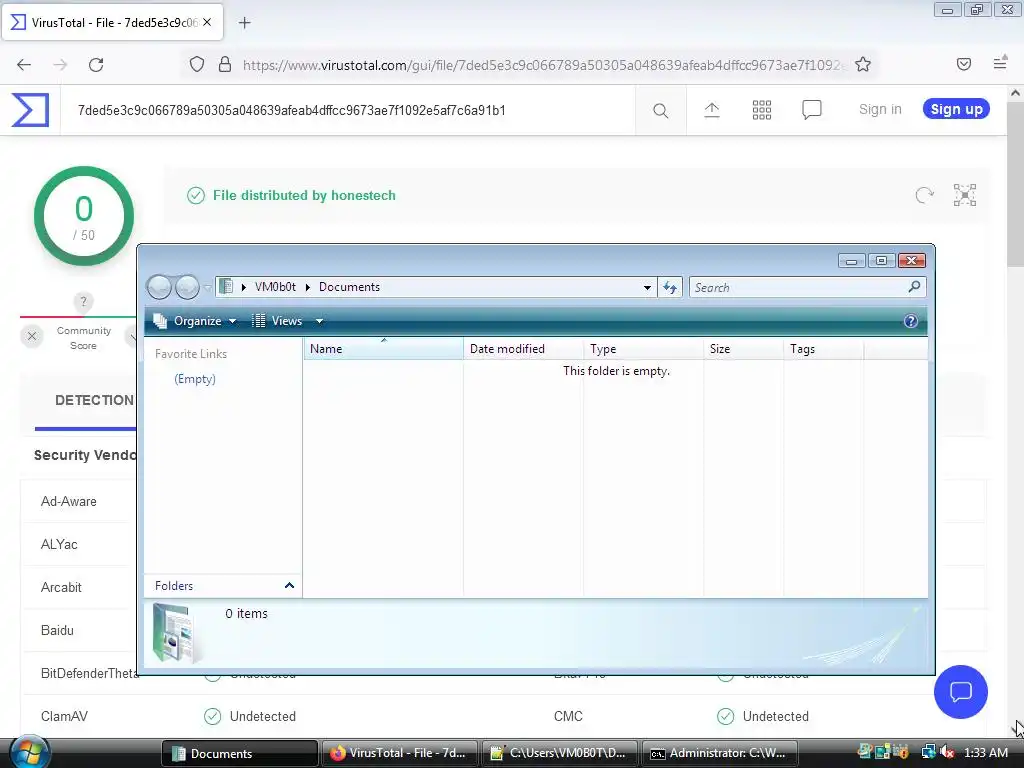Click the Sign in link
Viewport: 1024px width, 768px height.
(880, 110)
